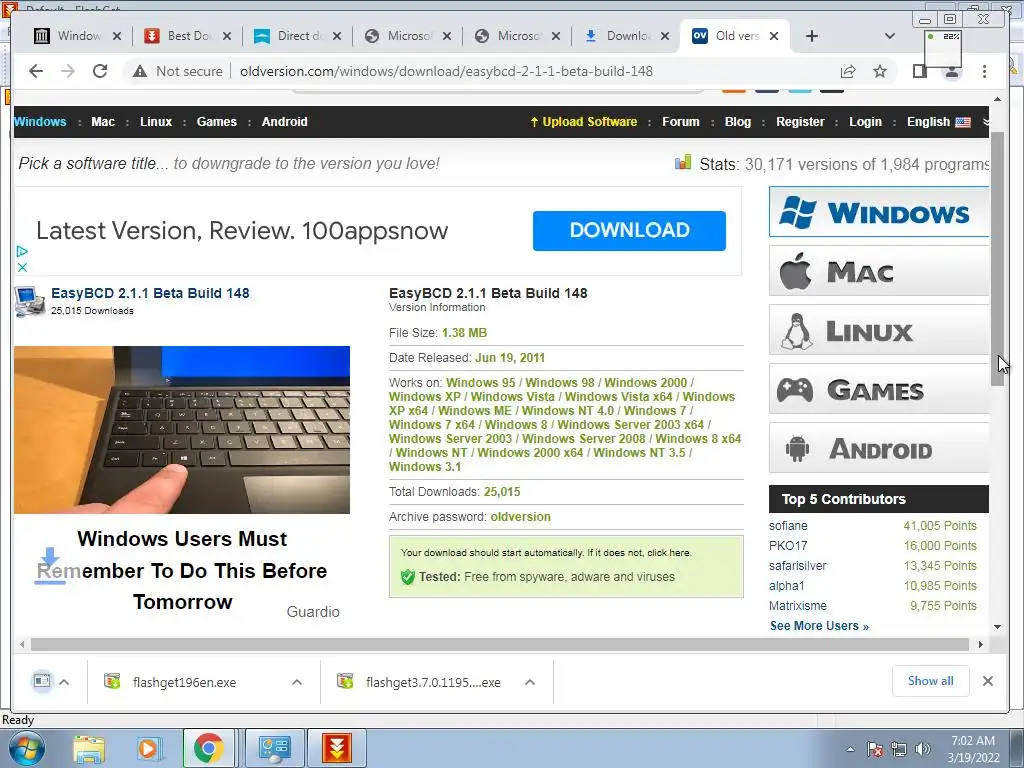1024x768 pixels.
Task: Close the first Windows tab
Action: [117, 36]
